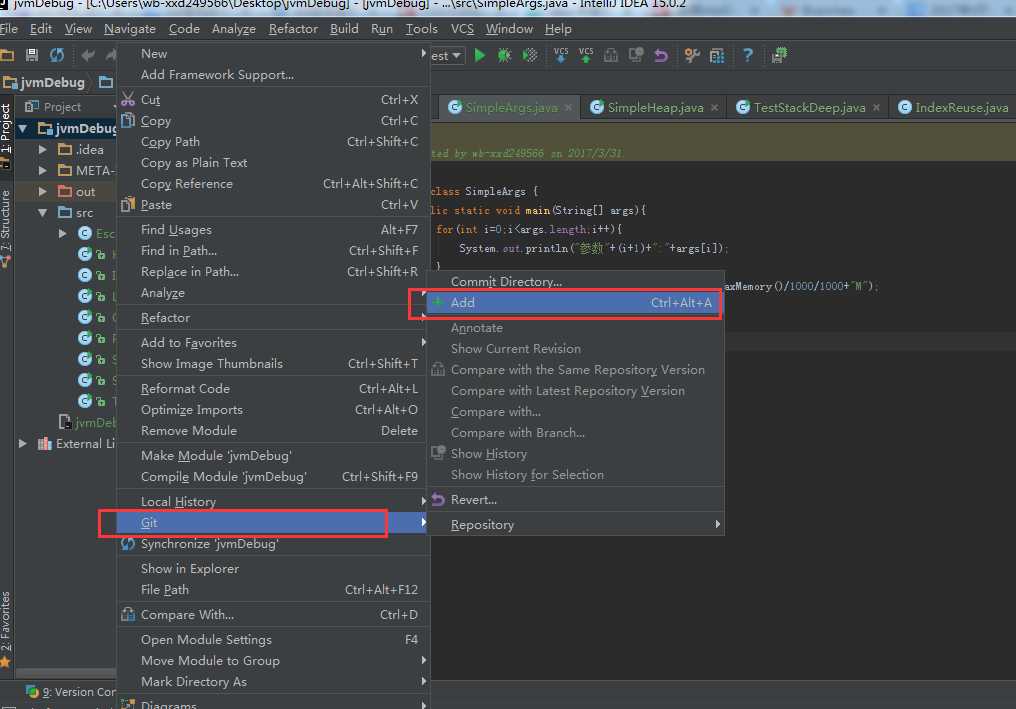Click the Compare with repository toolbar icon
This screenshot has width=1016, height=709.
tap(610, 56)
